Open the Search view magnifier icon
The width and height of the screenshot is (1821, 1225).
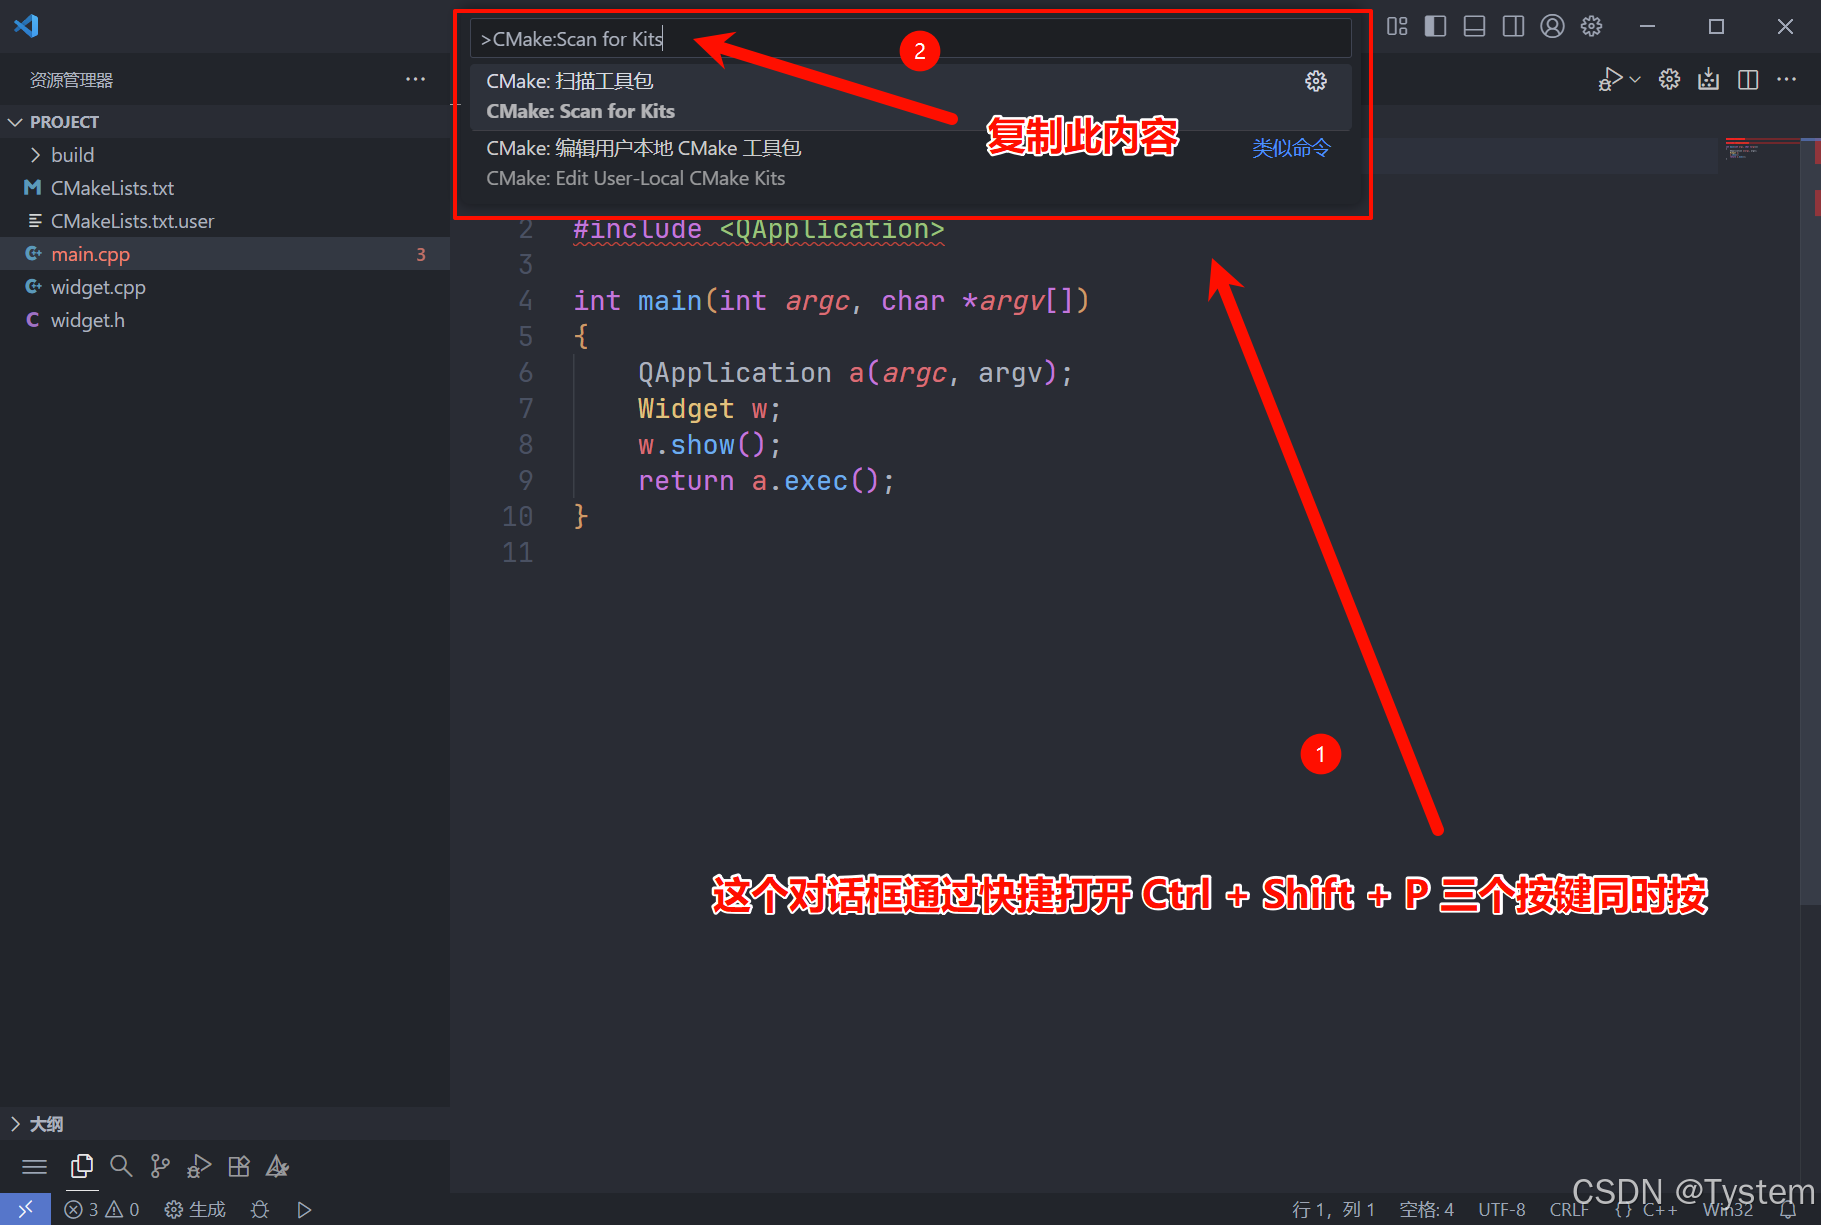click(121, 1166)
